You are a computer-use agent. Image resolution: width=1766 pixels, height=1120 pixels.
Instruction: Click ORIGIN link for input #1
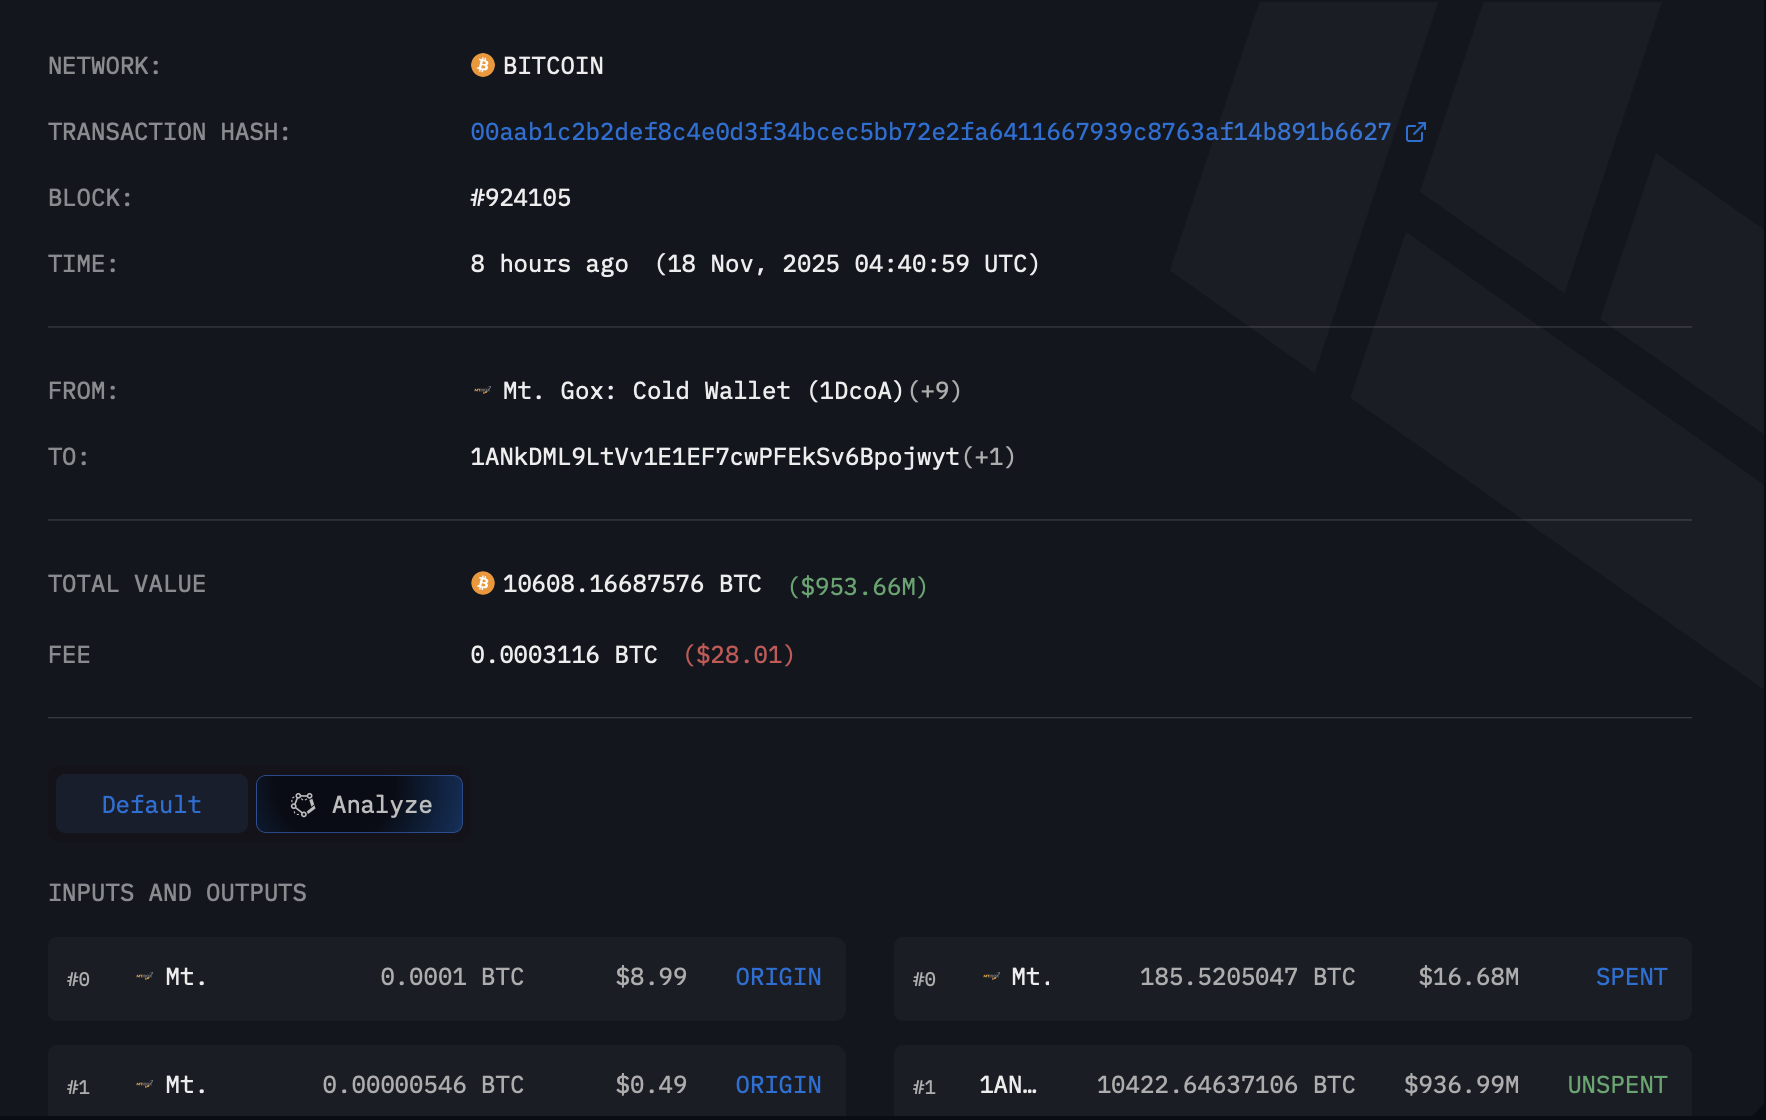coord(778,1085)
